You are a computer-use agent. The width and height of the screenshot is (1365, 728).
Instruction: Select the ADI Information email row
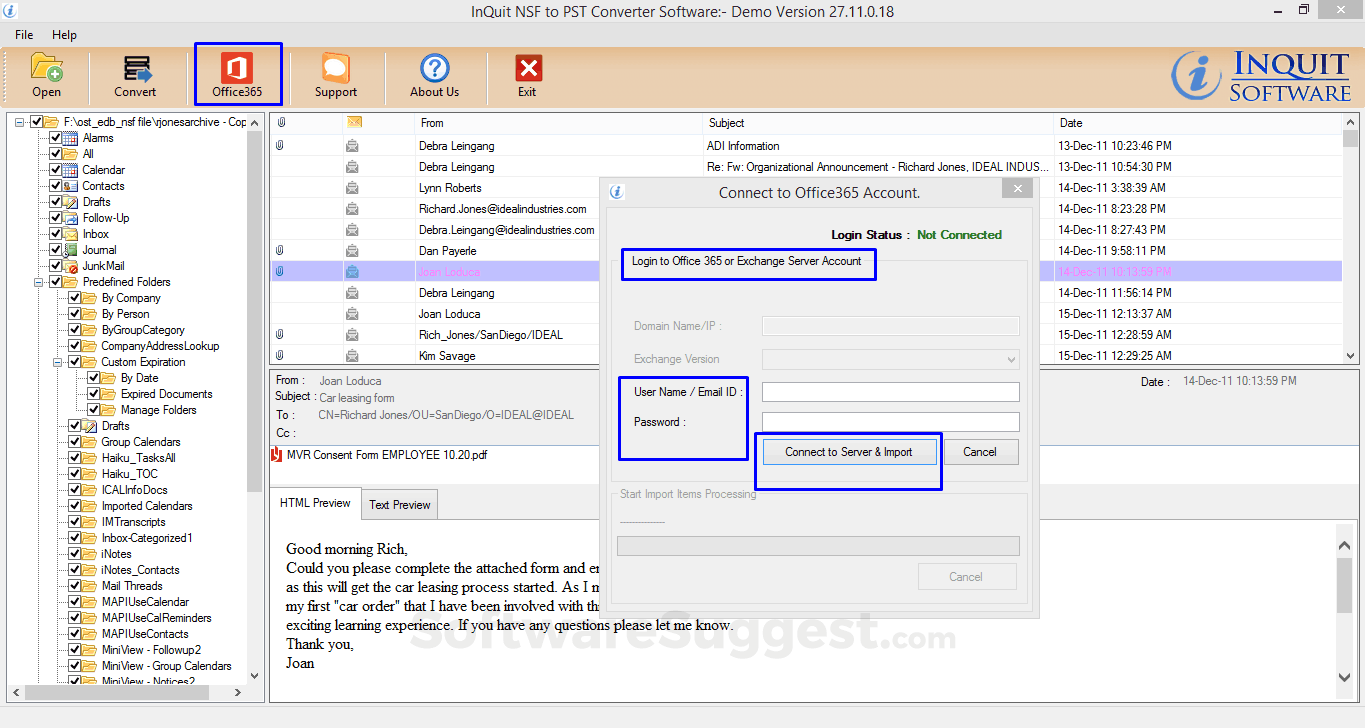click(806, 146)
